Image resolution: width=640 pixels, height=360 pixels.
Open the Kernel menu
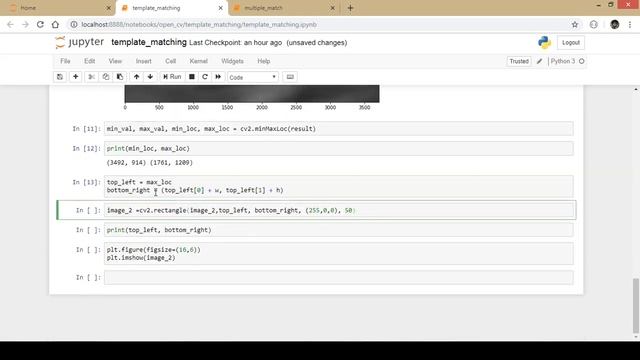tap(198, 61)
